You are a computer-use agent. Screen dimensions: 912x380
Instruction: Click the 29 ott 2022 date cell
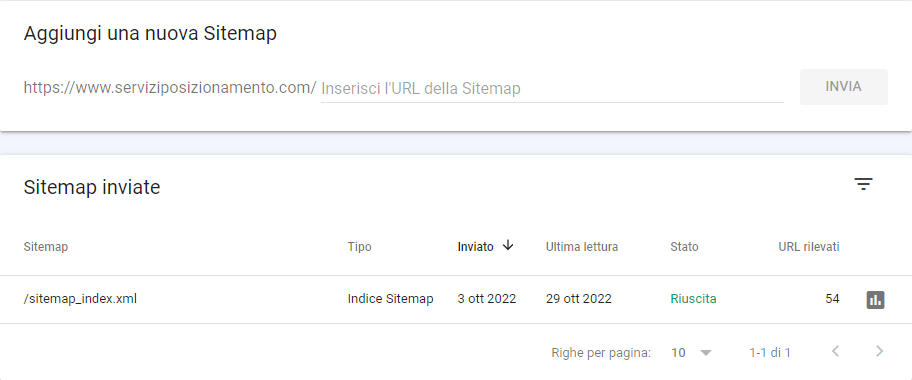point(579,299)
